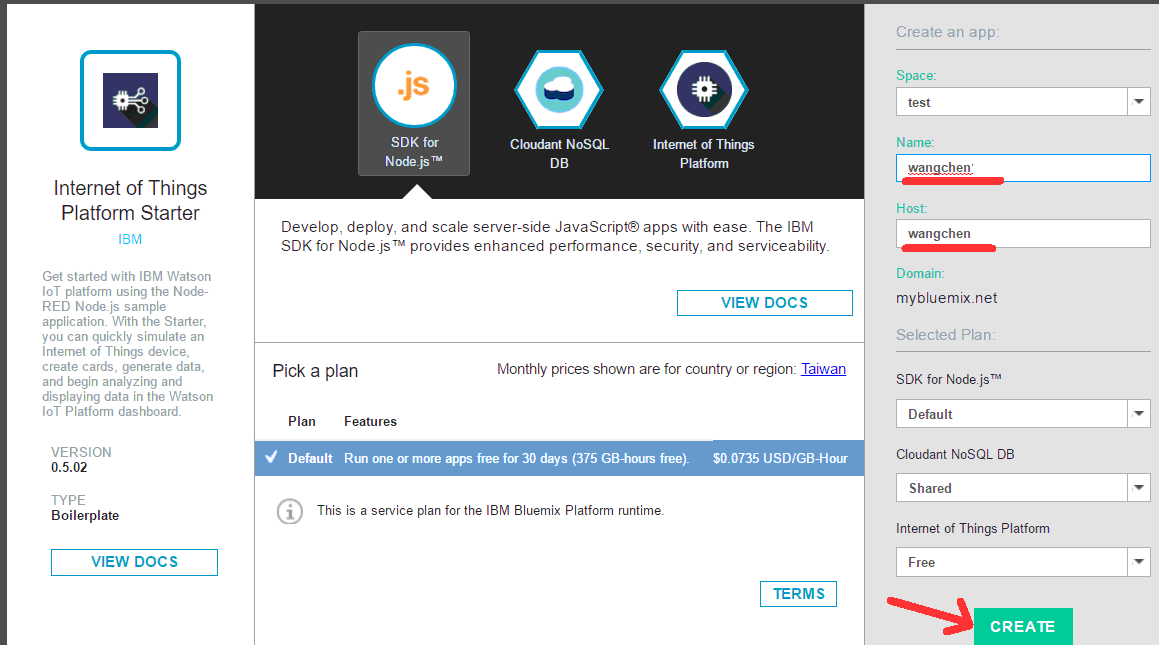
Task: Open the TERMS button
Action: (798, 594)
